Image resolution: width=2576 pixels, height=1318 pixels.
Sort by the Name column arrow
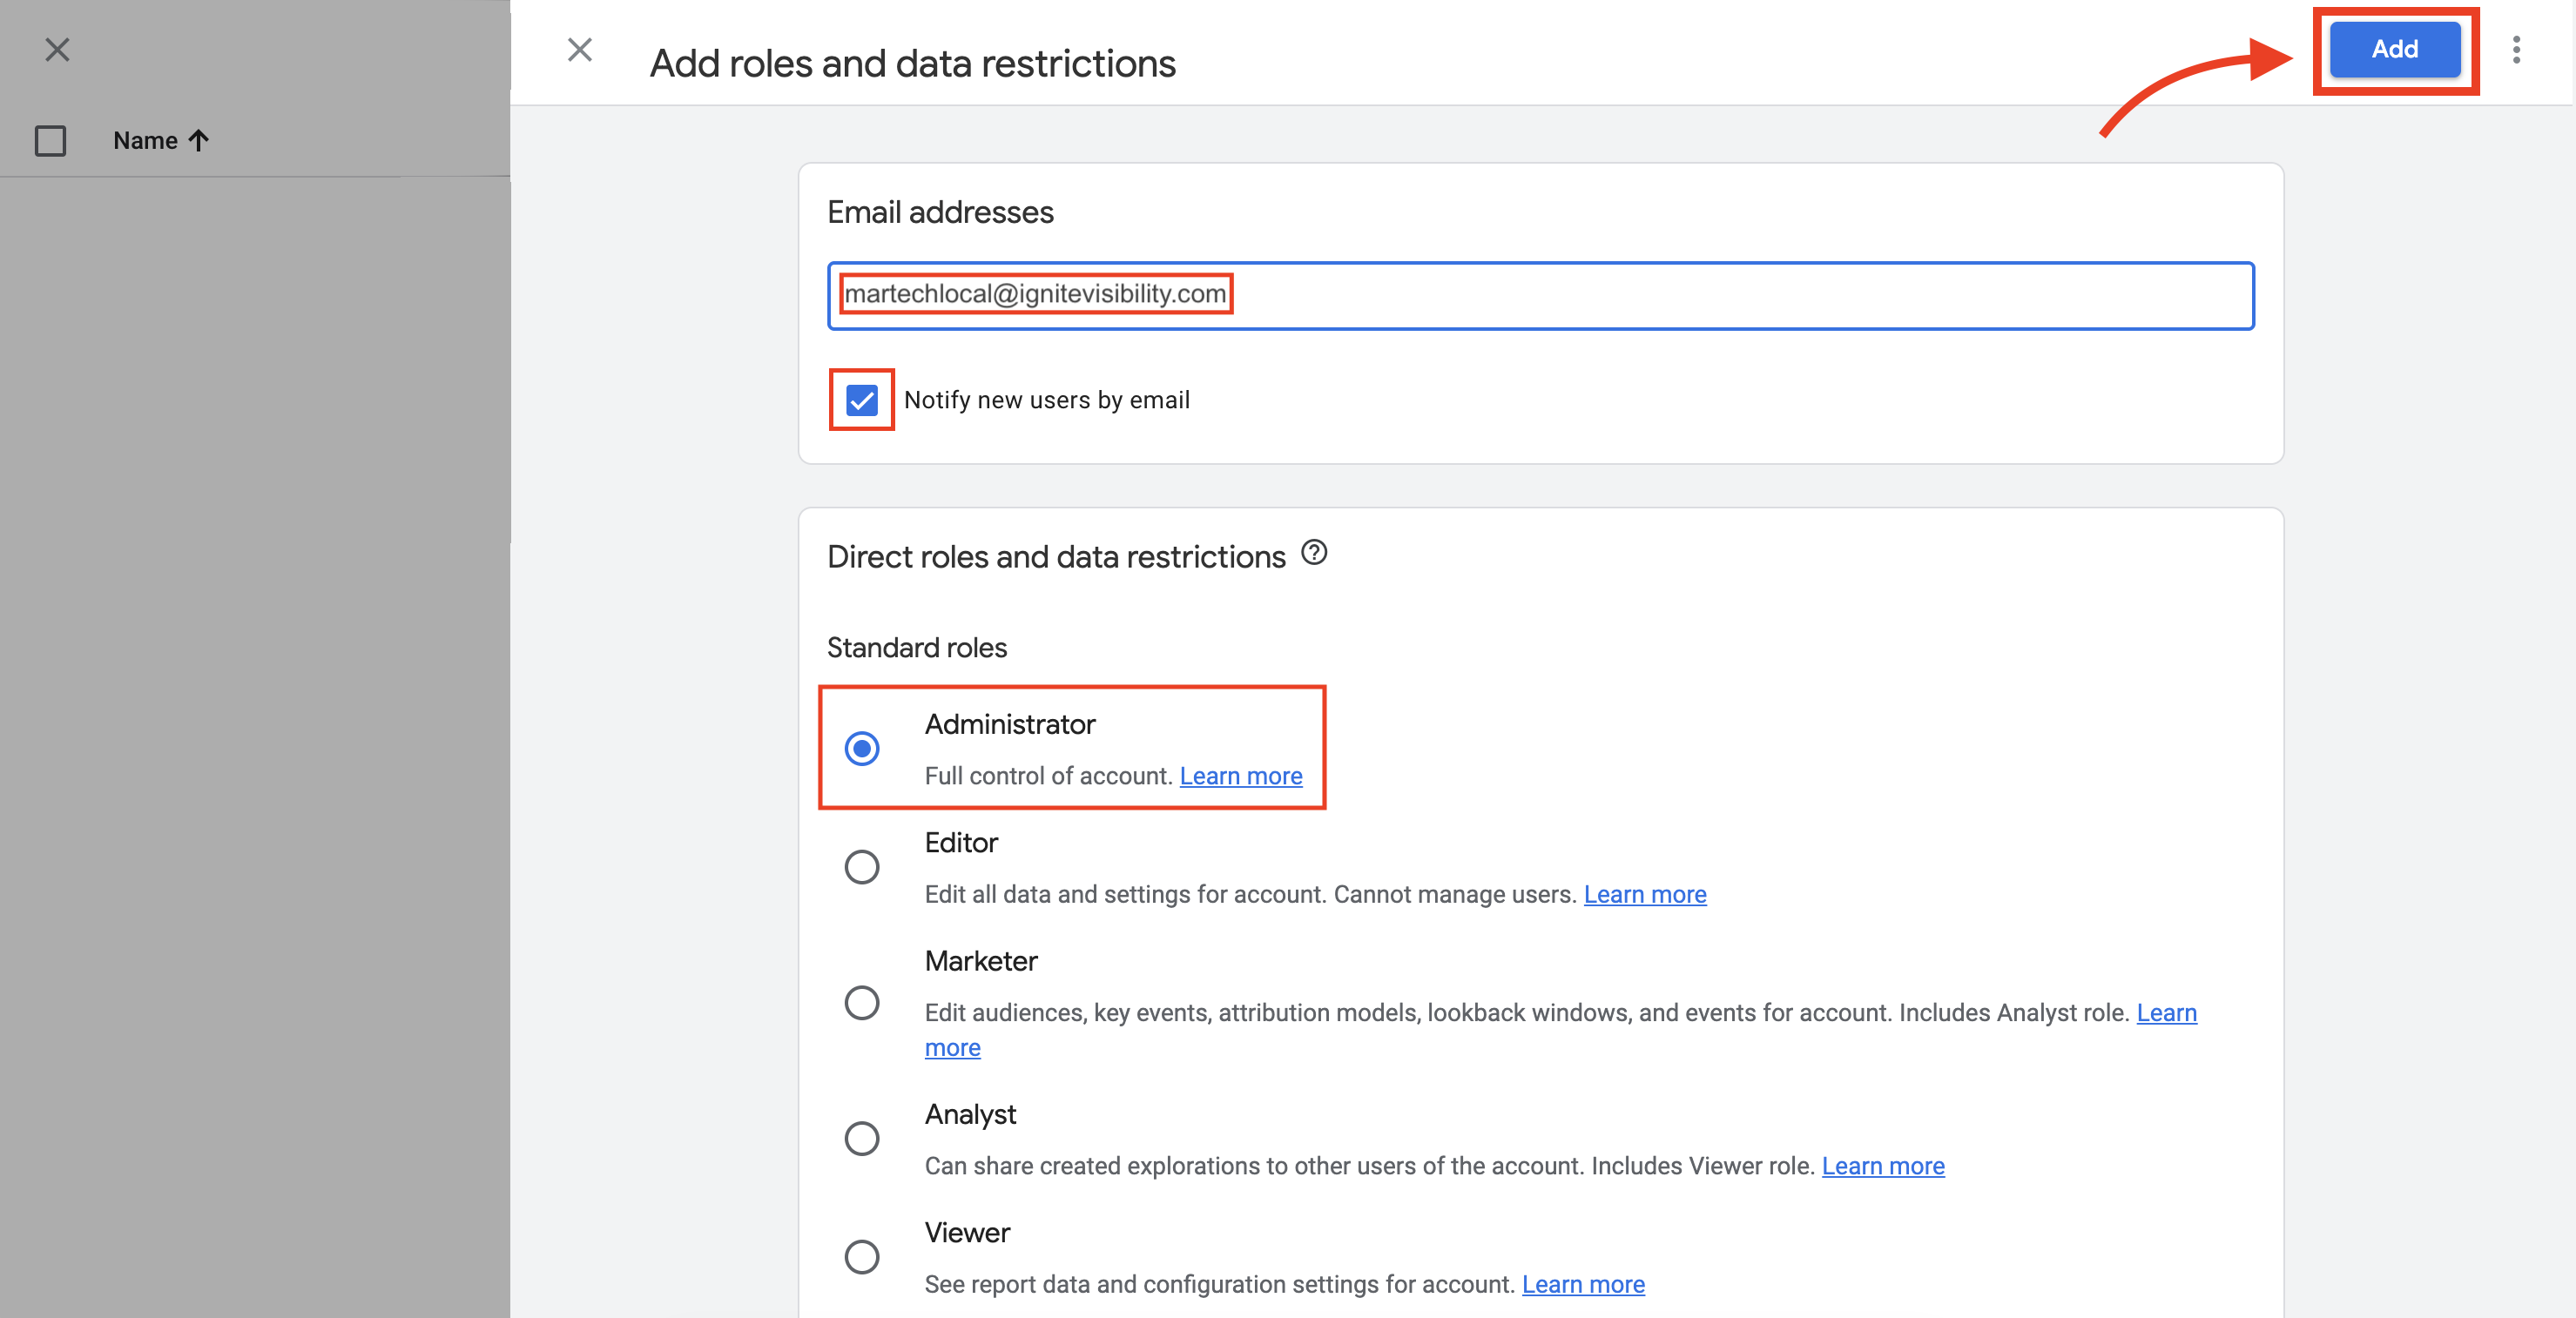pyautogui.click(x=198, y=140)
